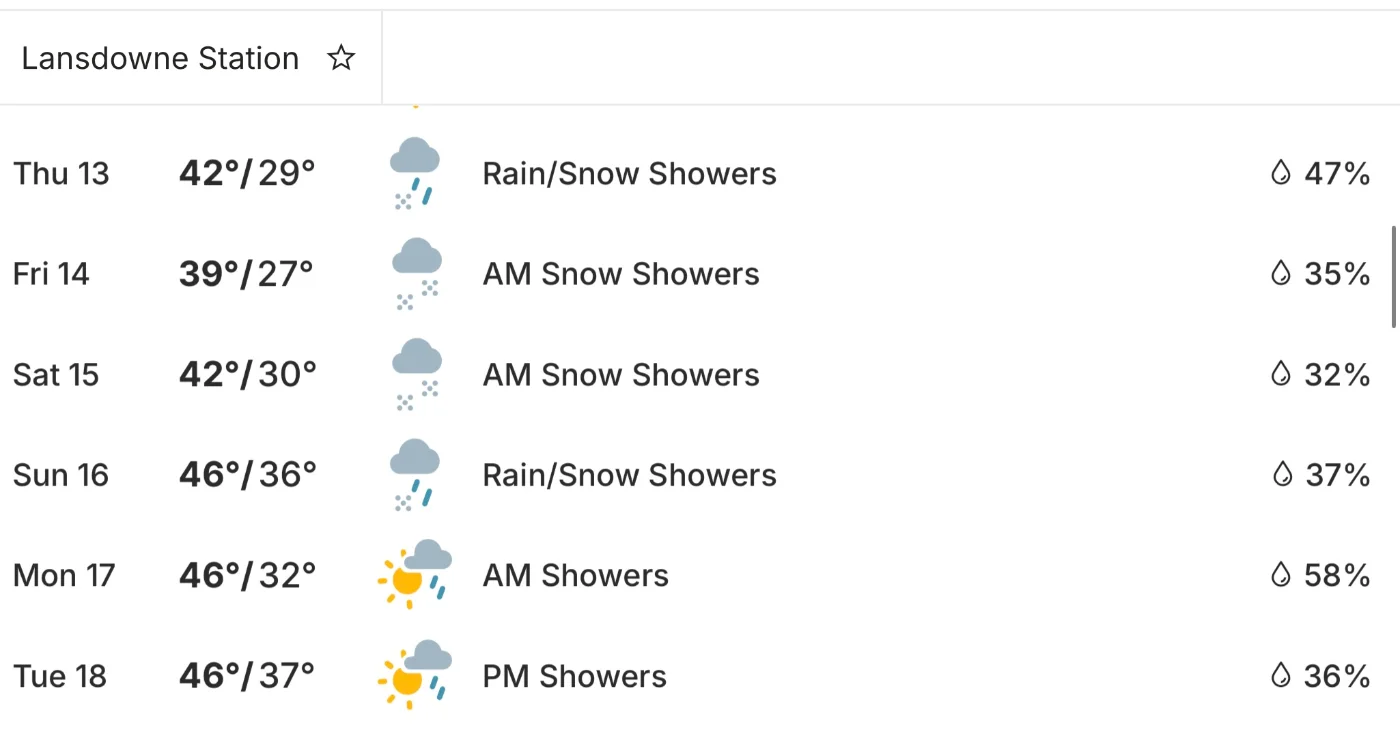Open the Lansdowne Station location tab
This screenshot has height=753, width=1400.
(x=160, y=59)
